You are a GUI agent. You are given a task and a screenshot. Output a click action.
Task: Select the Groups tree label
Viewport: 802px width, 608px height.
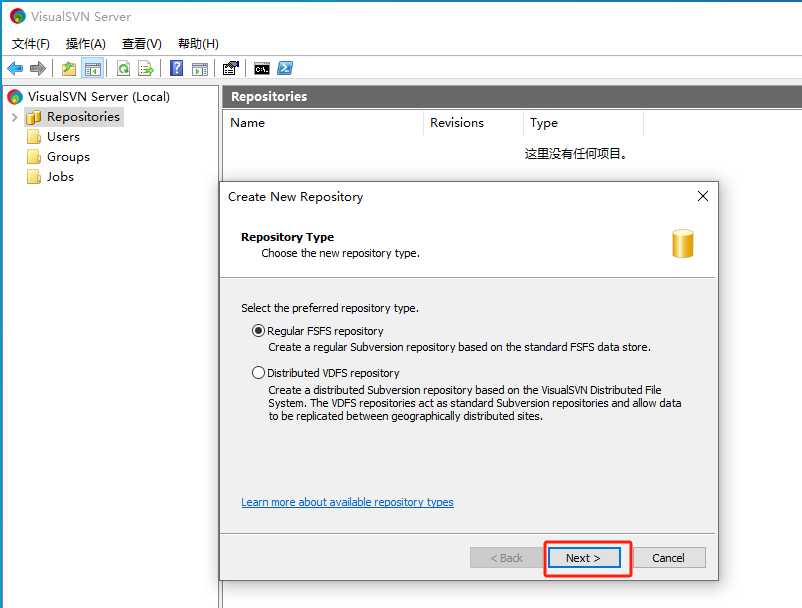(69, 157)
